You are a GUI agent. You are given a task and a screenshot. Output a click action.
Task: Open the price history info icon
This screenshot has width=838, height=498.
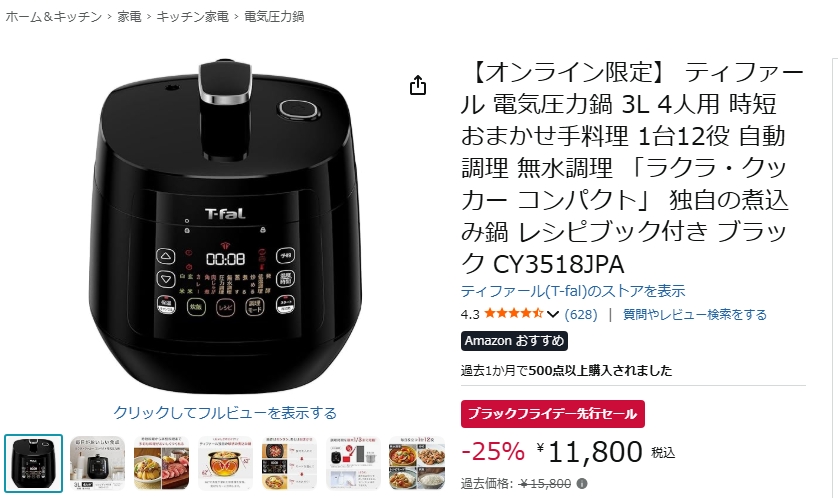[582, 484]
